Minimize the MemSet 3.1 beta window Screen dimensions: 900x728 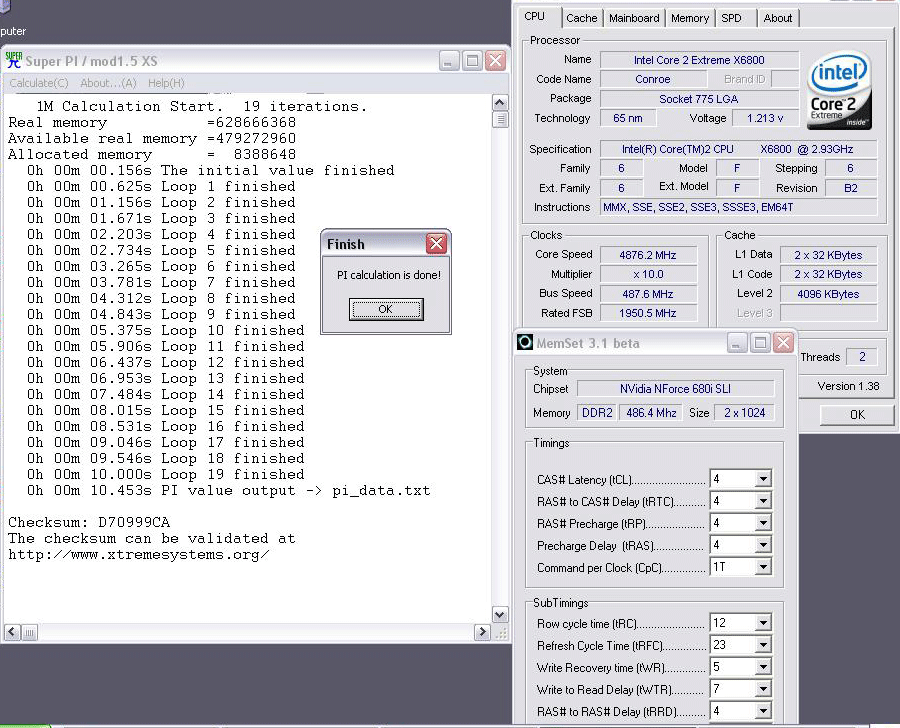click(736, 343)
